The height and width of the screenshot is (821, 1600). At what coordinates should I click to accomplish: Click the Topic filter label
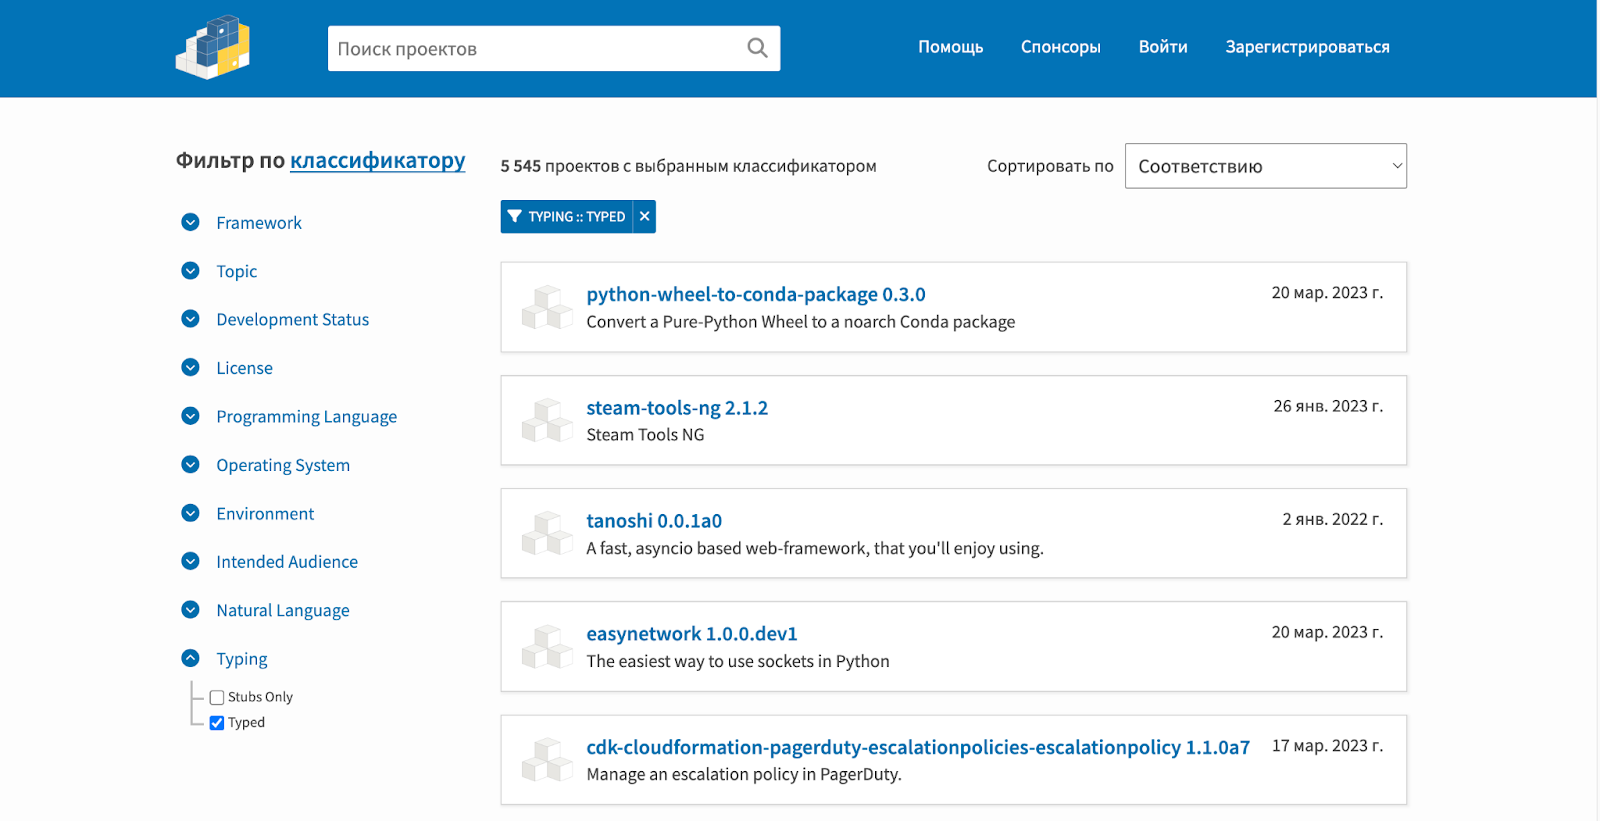237,271
